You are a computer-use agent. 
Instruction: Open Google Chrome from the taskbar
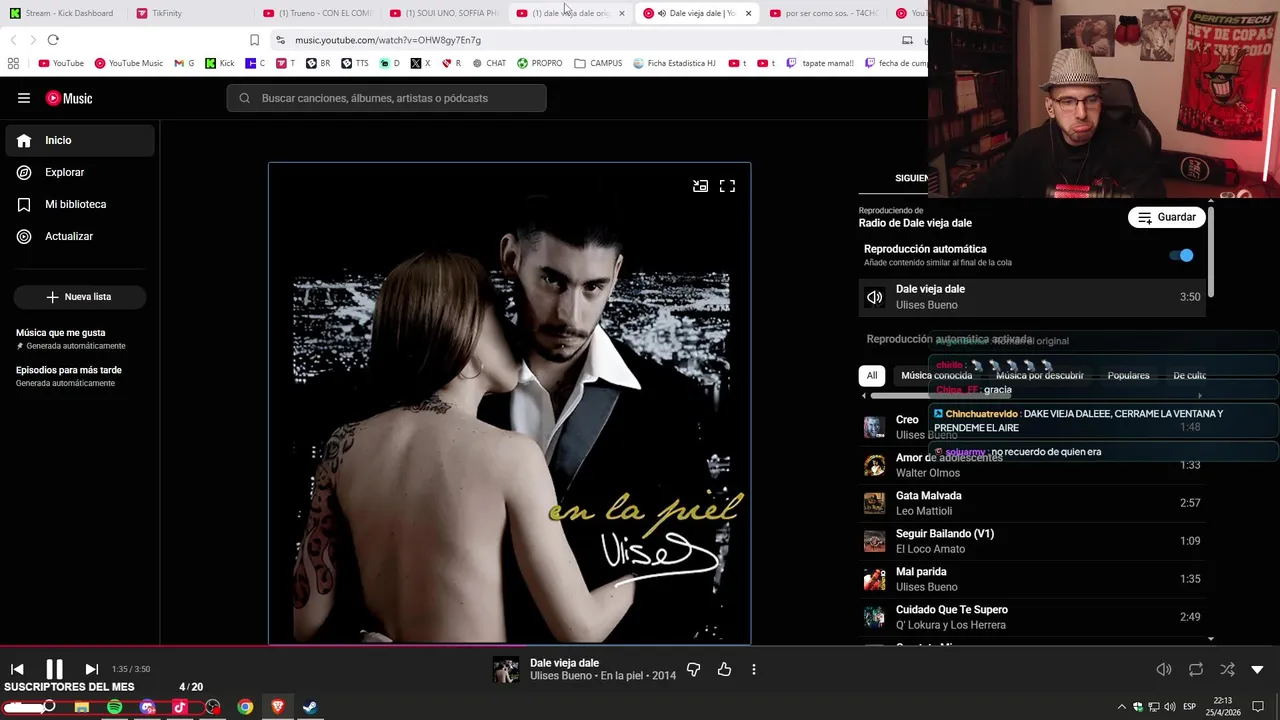click(x=245, y=707)
